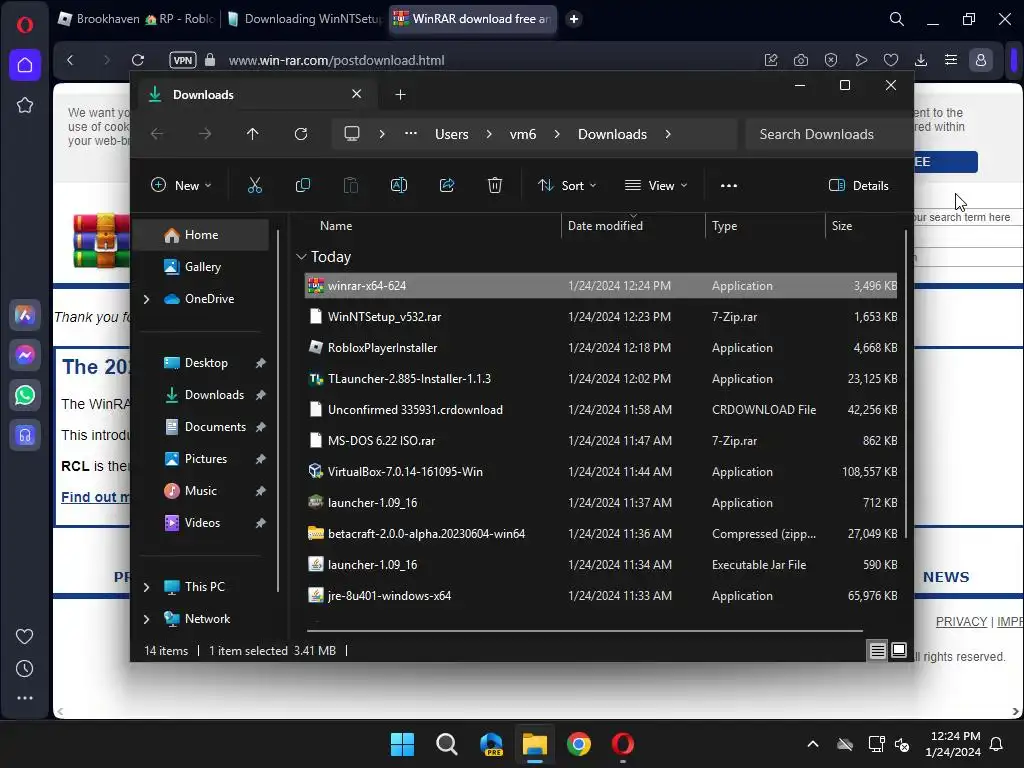This screenshot has height=768, width=1024.
Task: Click the Rename icon in Explorer toolbar
Action: (x=399, y=185)
